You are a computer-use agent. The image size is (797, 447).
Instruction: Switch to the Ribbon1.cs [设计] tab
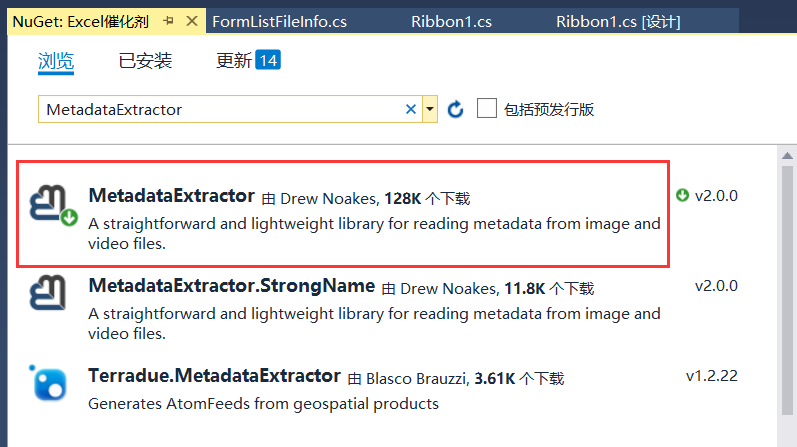(x=620, y=20)
